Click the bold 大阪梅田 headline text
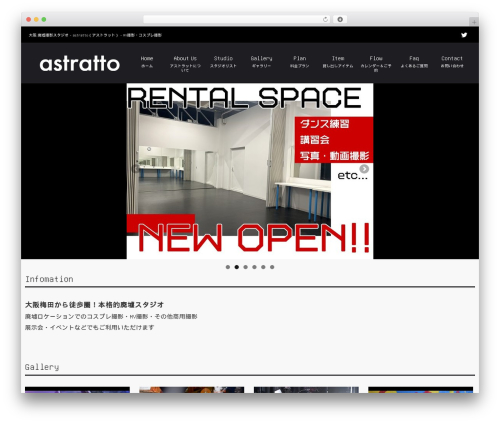The image size is (500, 423). (94, 305)
